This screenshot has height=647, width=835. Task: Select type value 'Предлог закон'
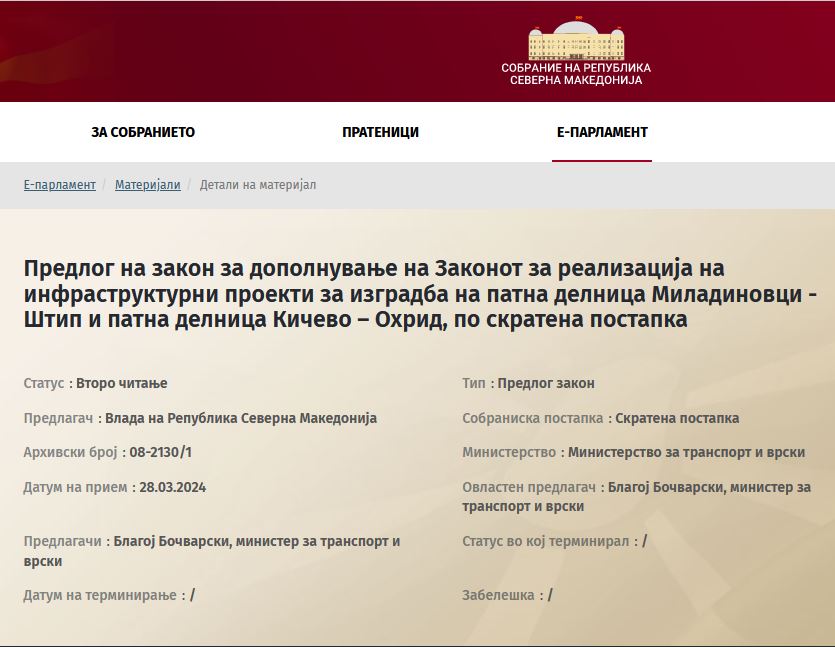546,383
